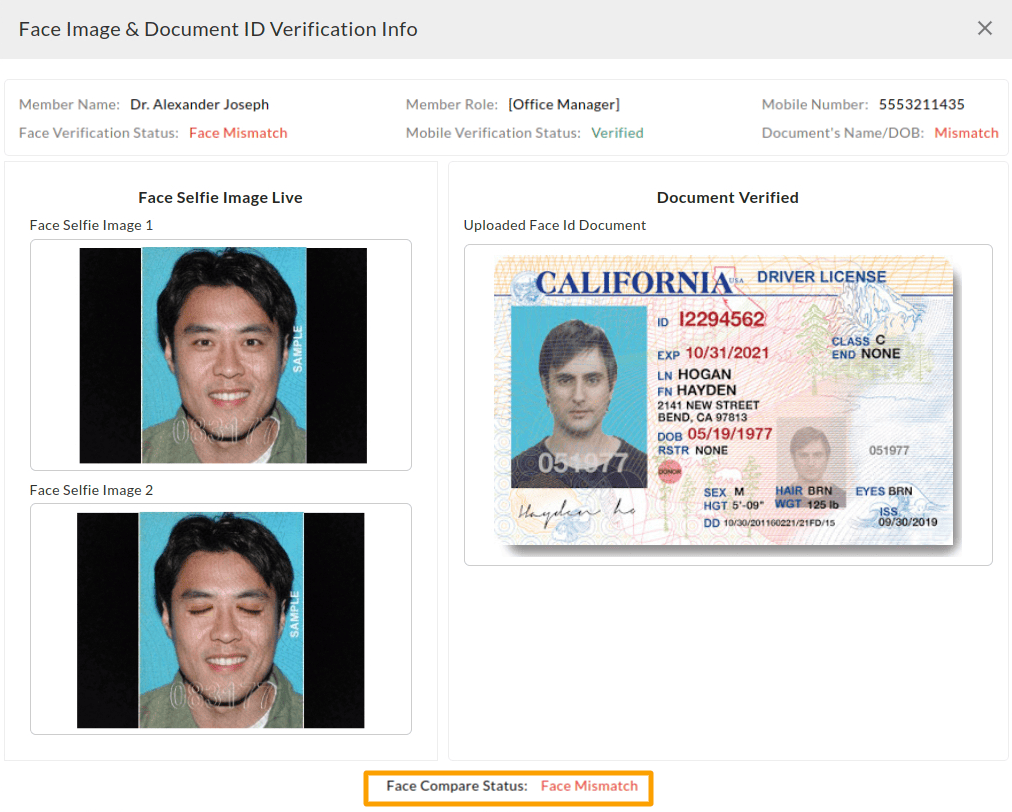View the uploaded California driver license image

pyautogui.click(x=727, y=400)
